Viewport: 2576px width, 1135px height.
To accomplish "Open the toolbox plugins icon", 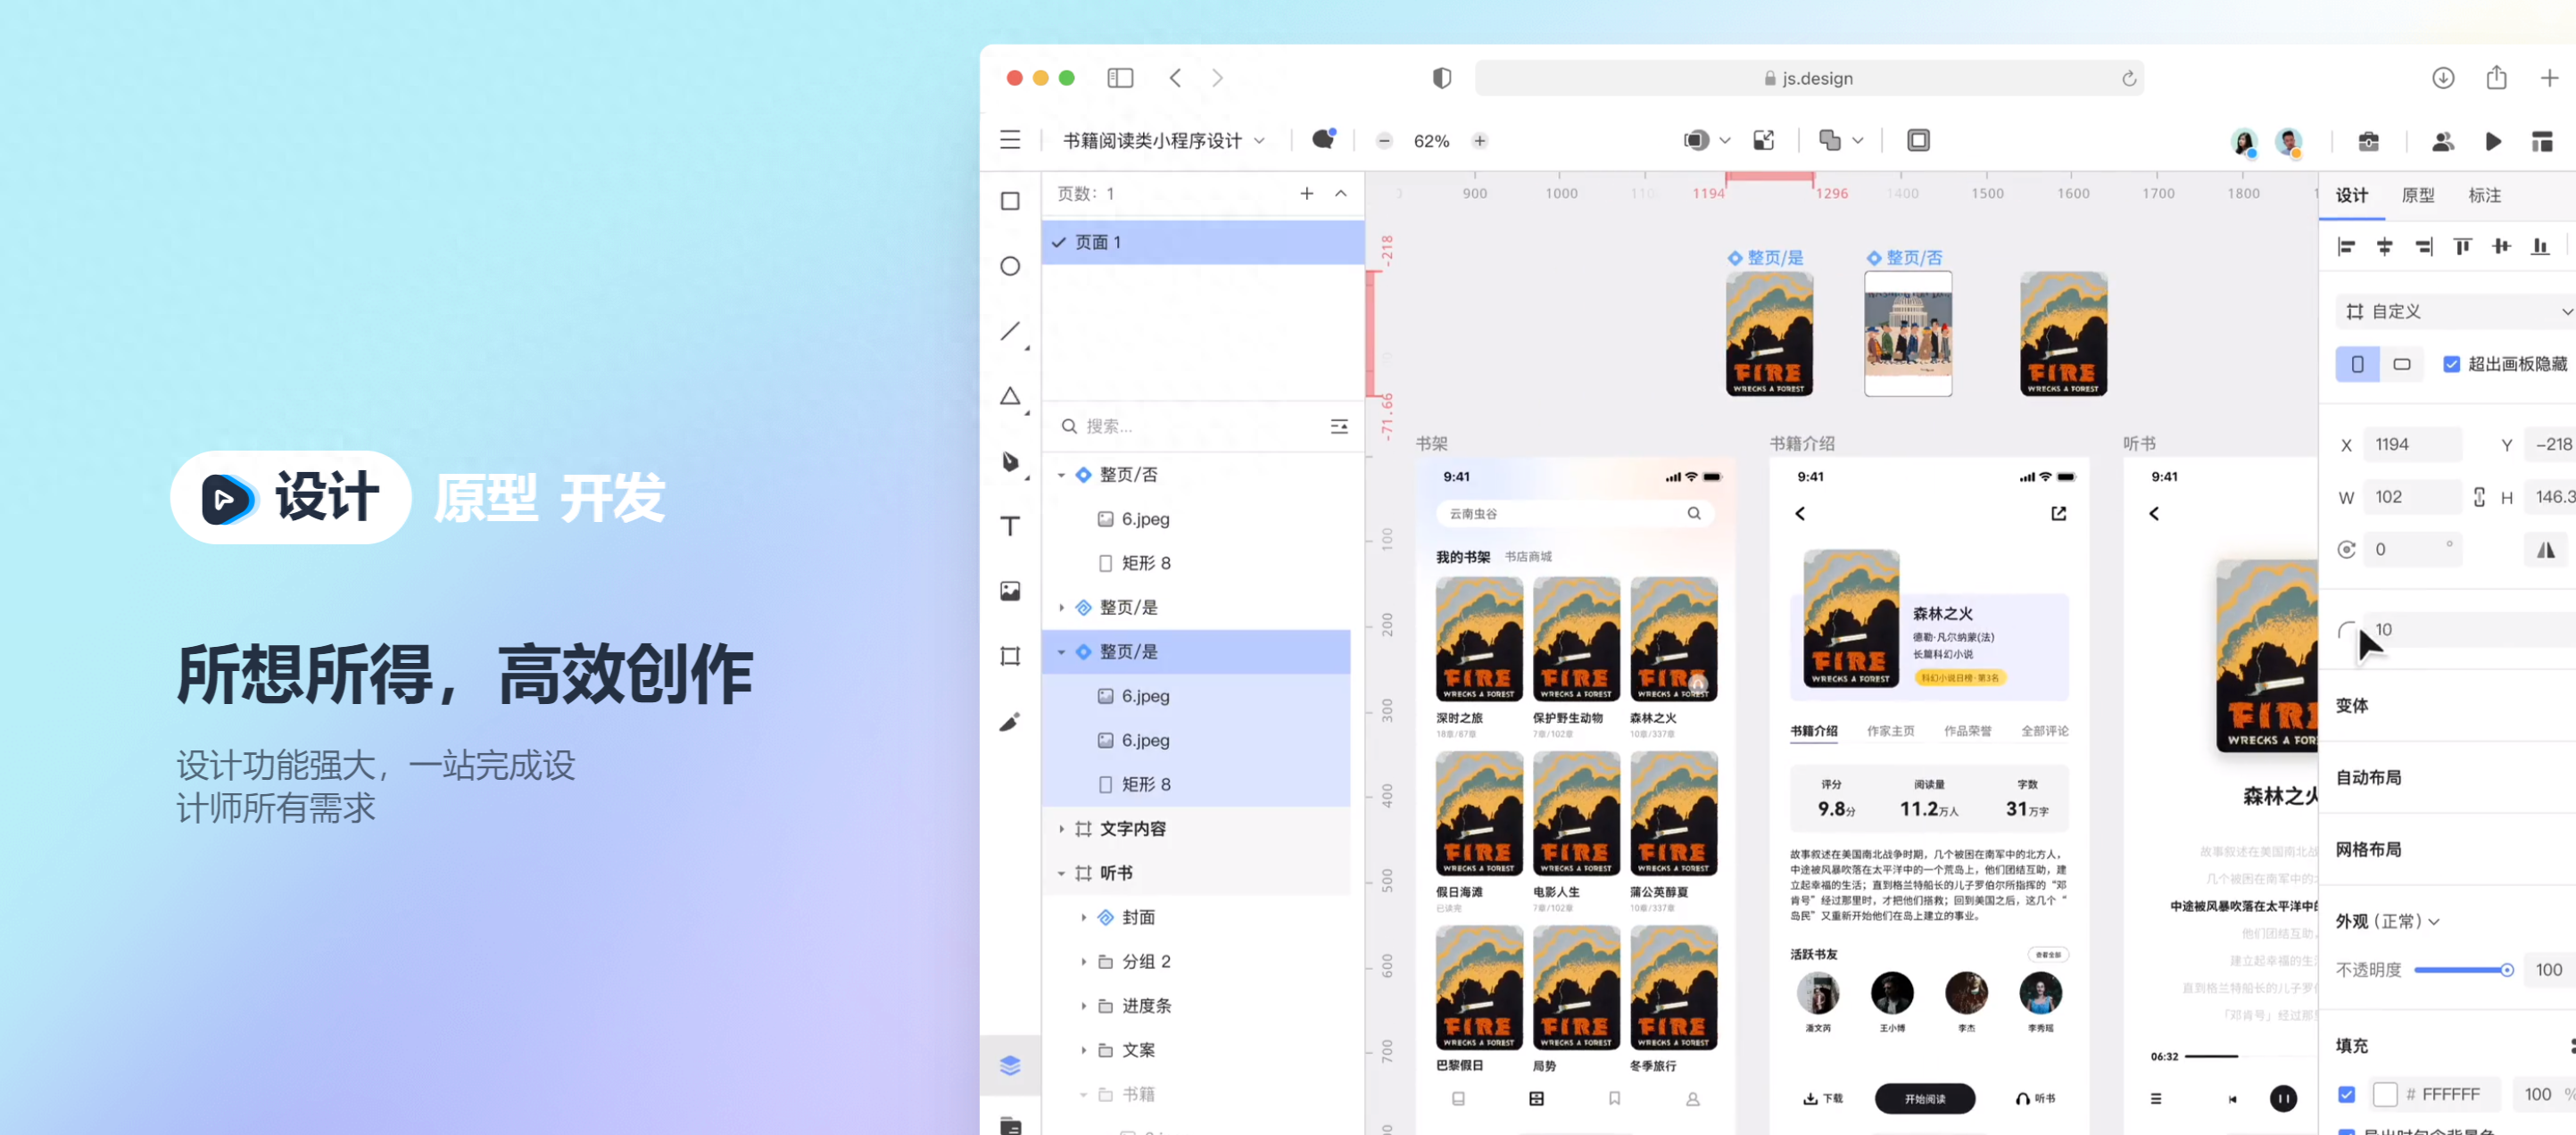I will tap(2369, 141).
